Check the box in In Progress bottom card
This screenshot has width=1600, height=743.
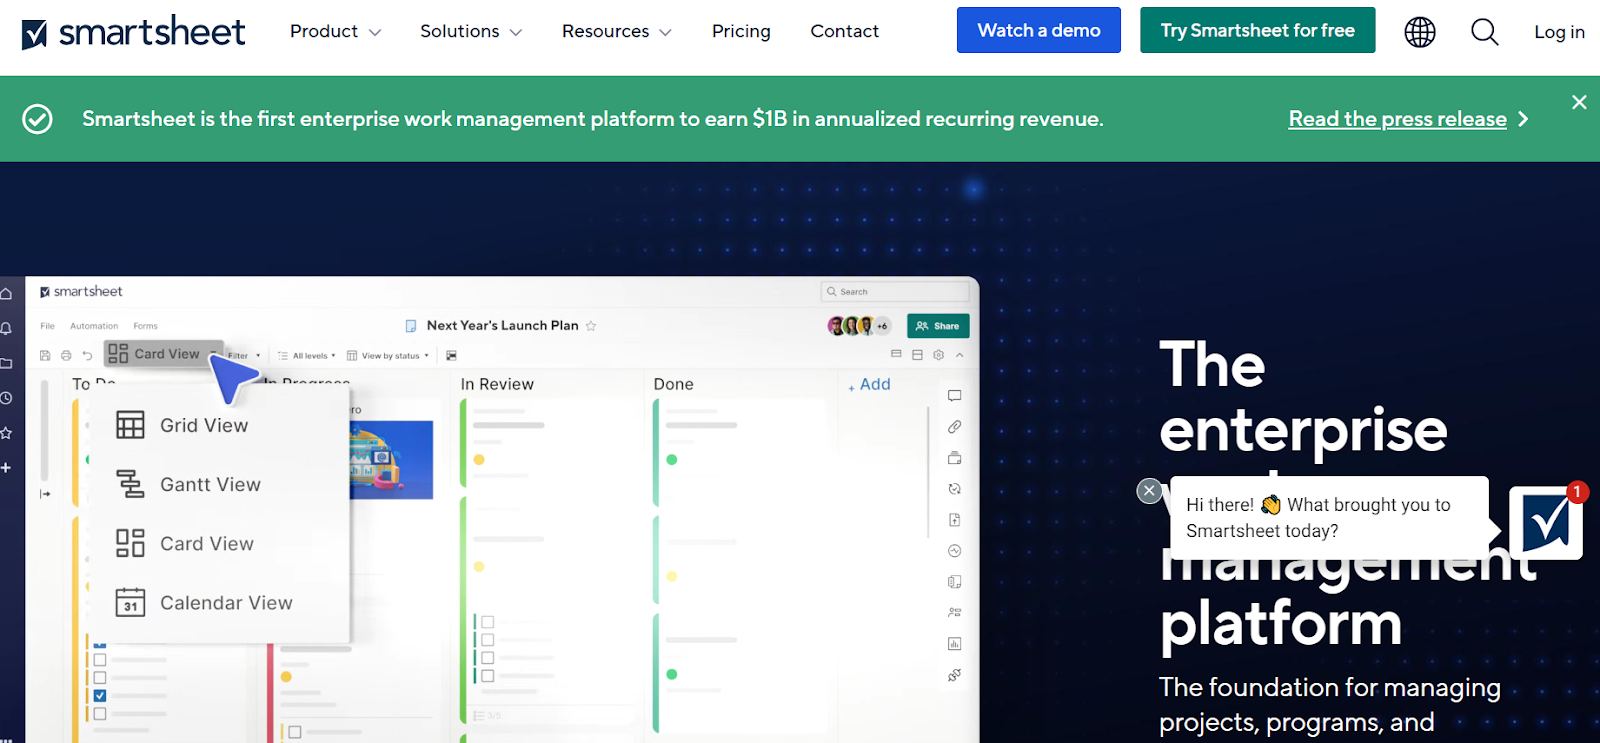295,732
